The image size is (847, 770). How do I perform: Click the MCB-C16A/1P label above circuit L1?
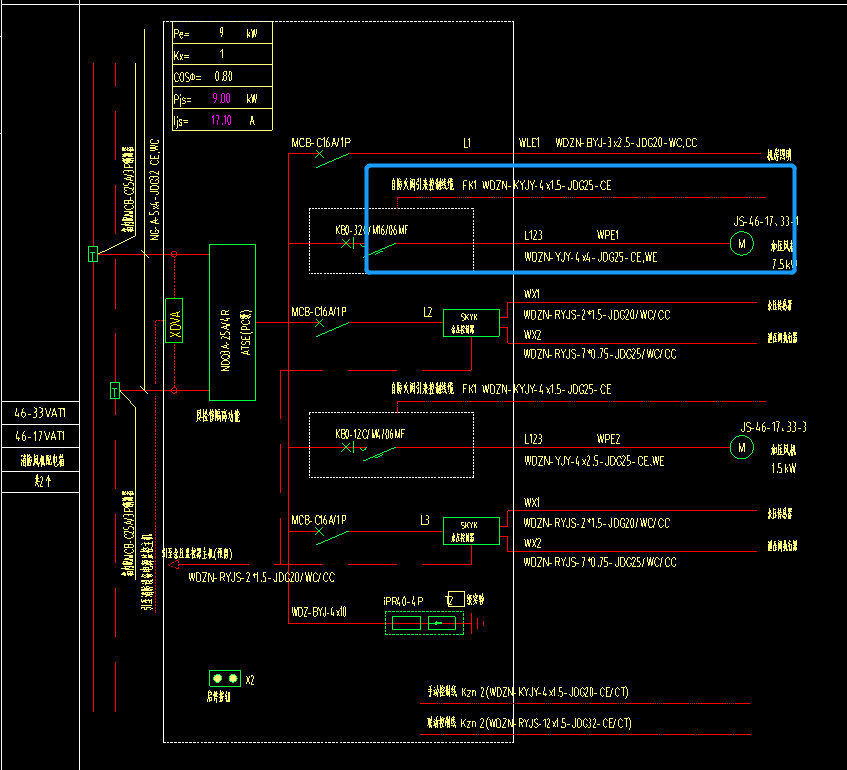coord(321,143)
